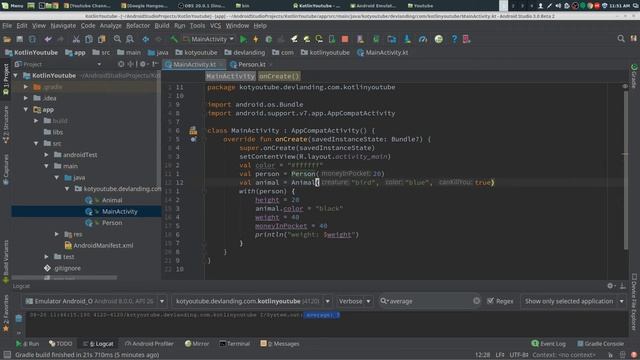Click the Cut scissors icon
The height and width of the screenshot is (360, 640).
pyautogui.click(x=76, y=39)
